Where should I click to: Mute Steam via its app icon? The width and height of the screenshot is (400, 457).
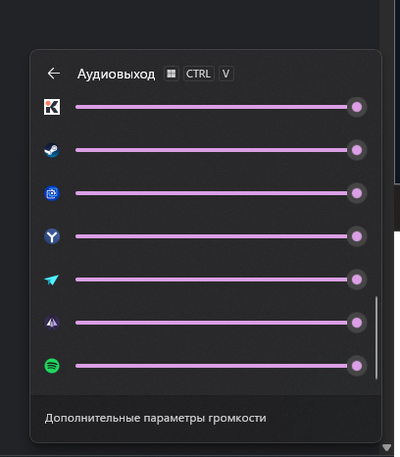52,150
